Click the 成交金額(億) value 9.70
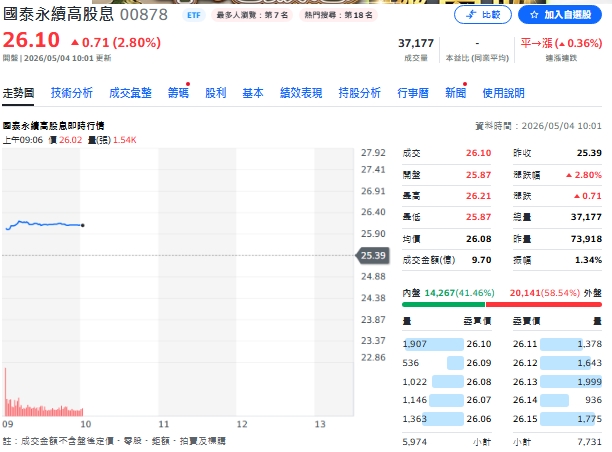Screen dimensions: 612x452 pos(481,260)
